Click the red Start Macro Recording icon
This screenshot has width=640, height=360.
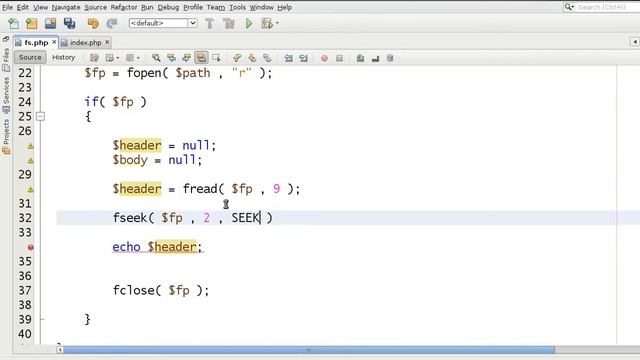point(324,58)
